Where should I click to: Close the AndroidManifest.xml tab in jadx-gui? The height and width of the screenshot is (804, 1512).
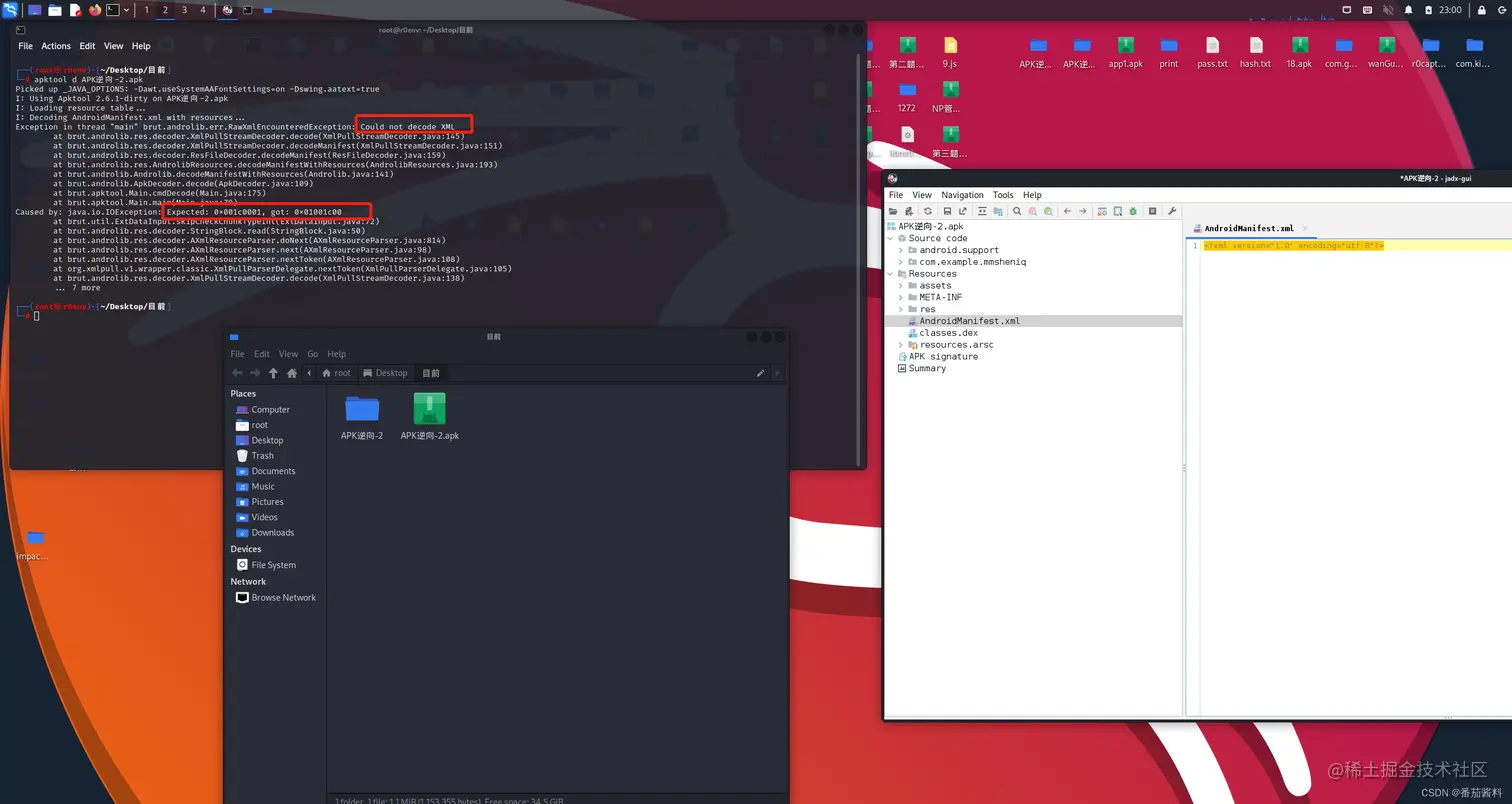tap(1304, 228)
